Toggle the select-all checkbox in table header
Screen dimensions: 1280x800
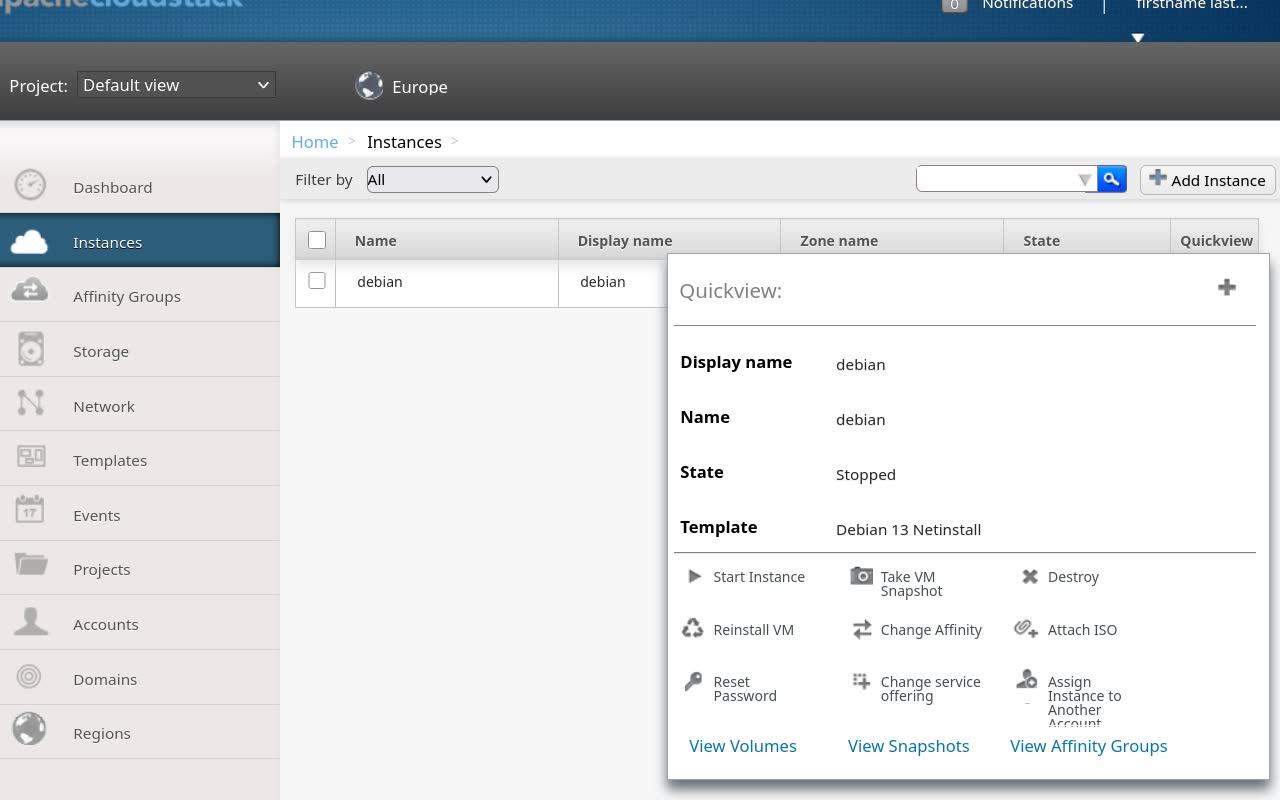tap(317, 240)
